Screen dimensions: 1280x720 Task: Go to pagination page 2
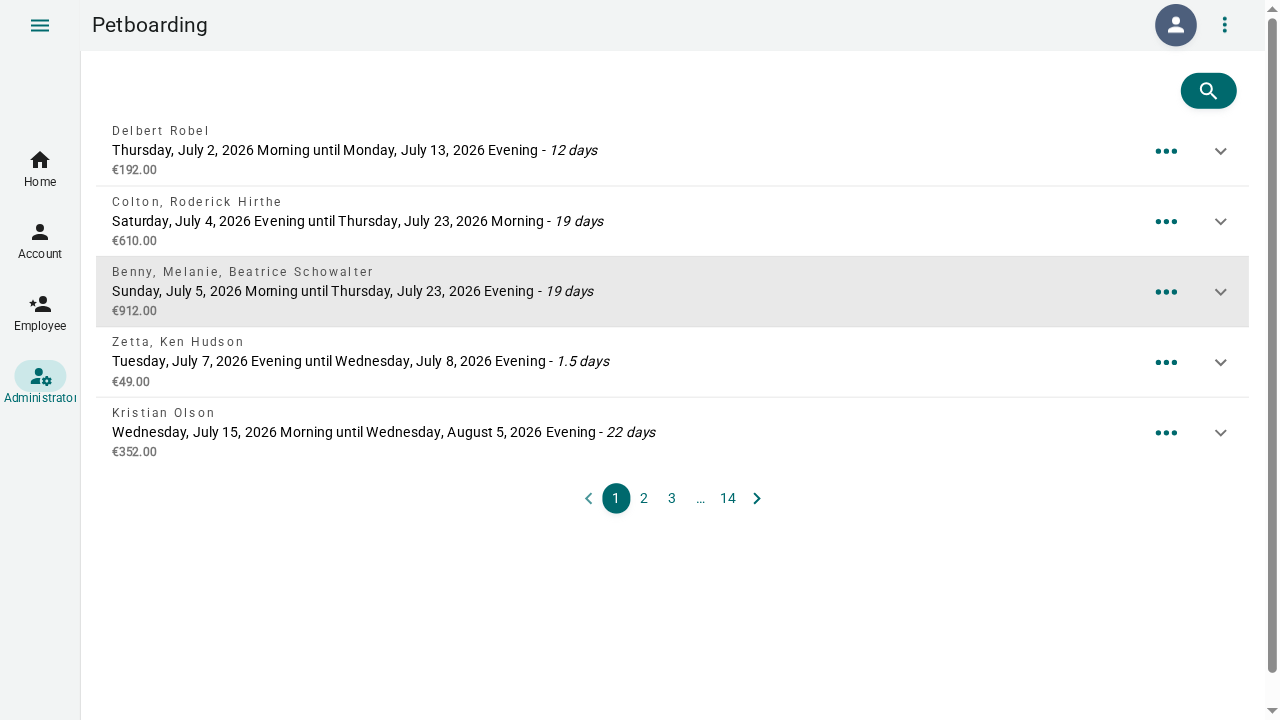(x=644, y=498)
